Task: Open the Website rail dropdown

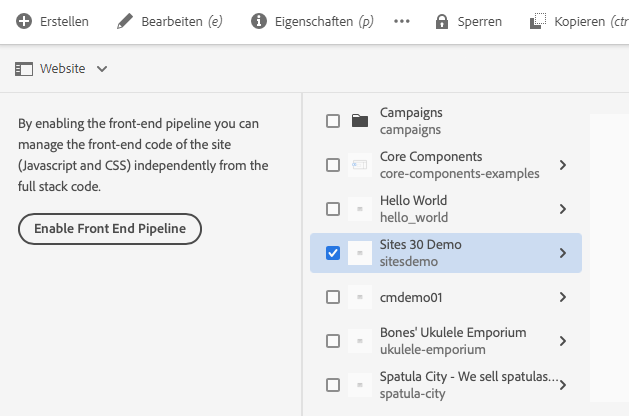Action: 102,69
